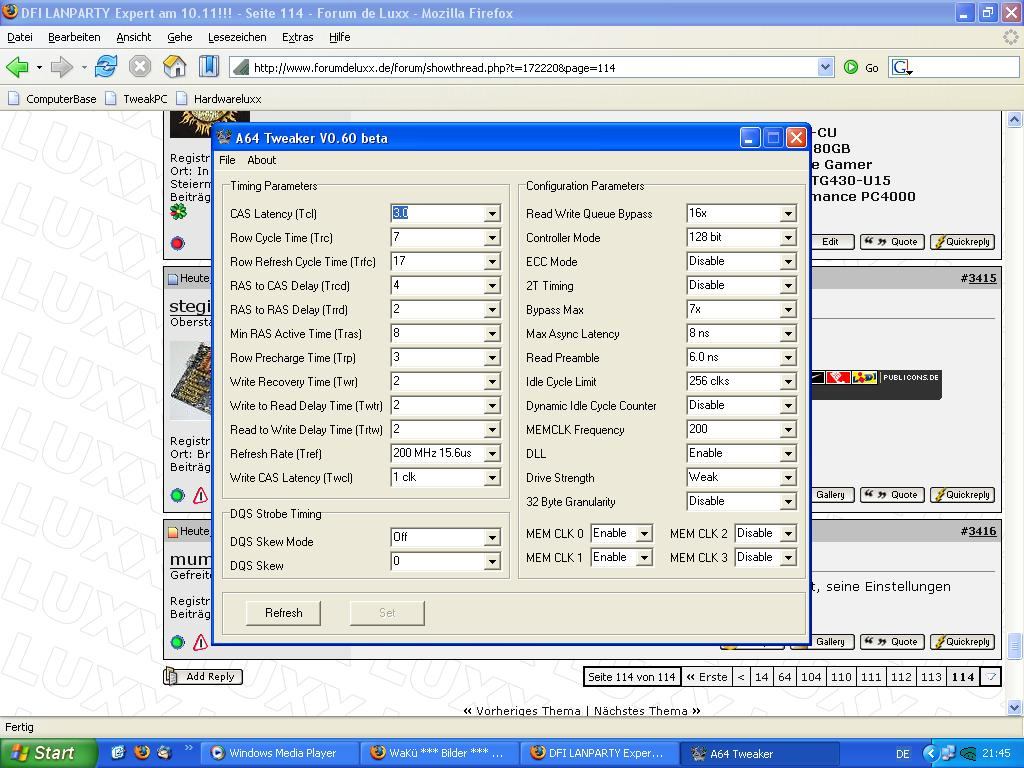Viewport: 1024px width, 768px height.
Task: Open the Lesezeichen menu
Action: (237, 37)
